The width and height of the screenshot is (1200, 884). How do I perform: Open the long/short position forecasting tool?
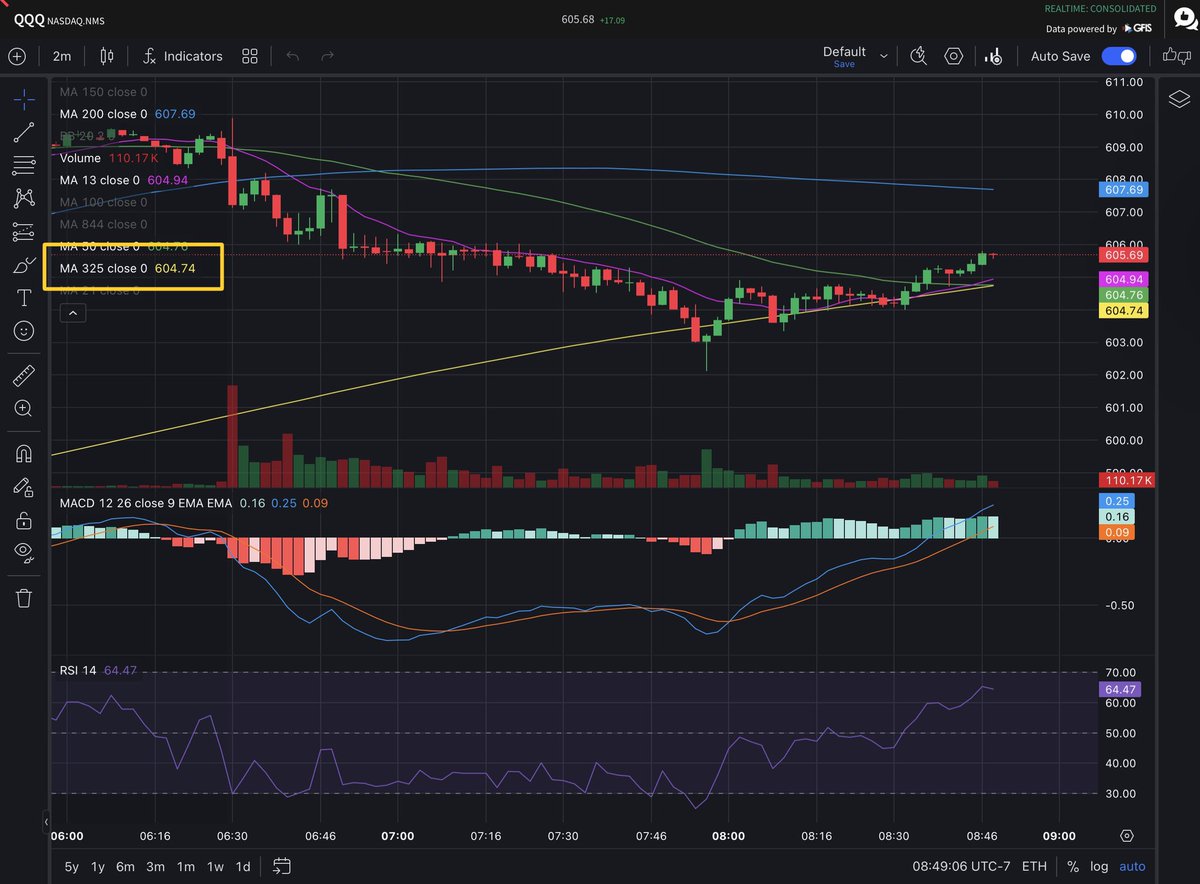point(24,232)
